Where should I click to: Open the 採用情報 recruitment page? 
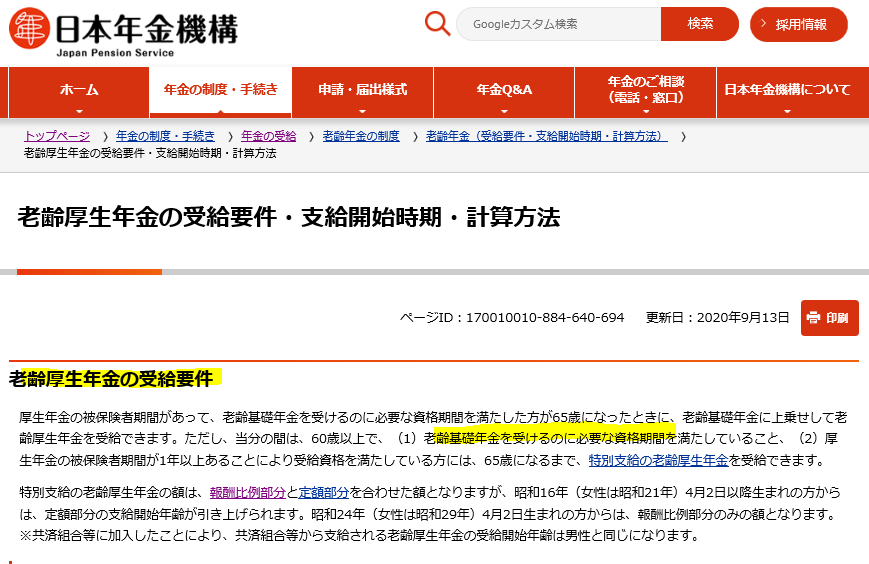[798, 24]
